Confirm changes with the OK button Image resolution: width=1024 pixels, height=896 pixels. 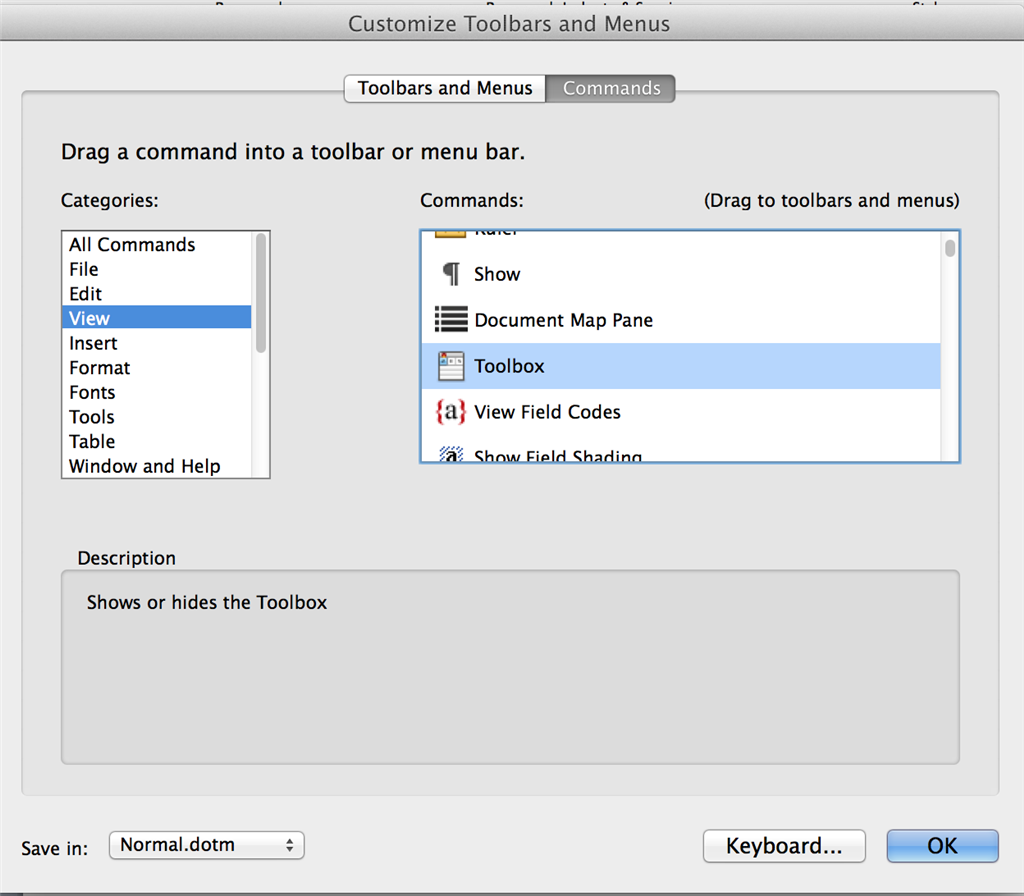coord(941,845)
